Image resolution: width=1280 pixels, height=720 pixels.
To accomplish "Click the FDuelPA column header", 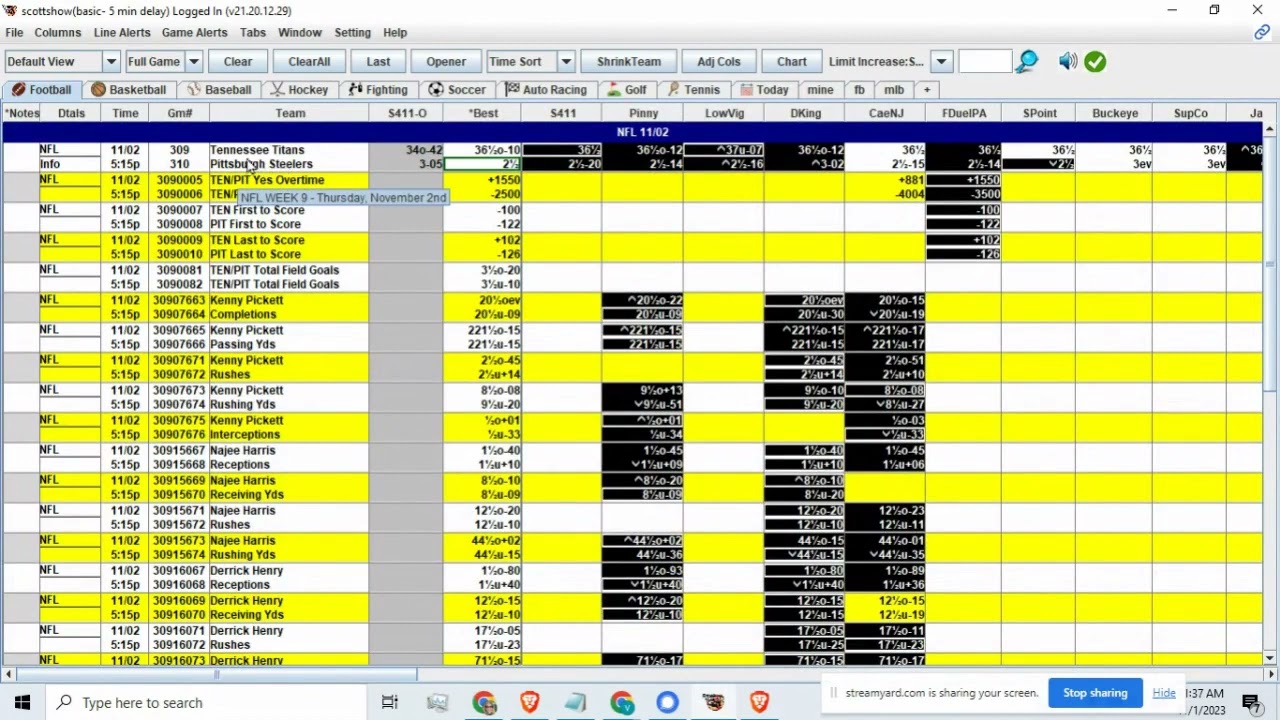I will [964, 113].
